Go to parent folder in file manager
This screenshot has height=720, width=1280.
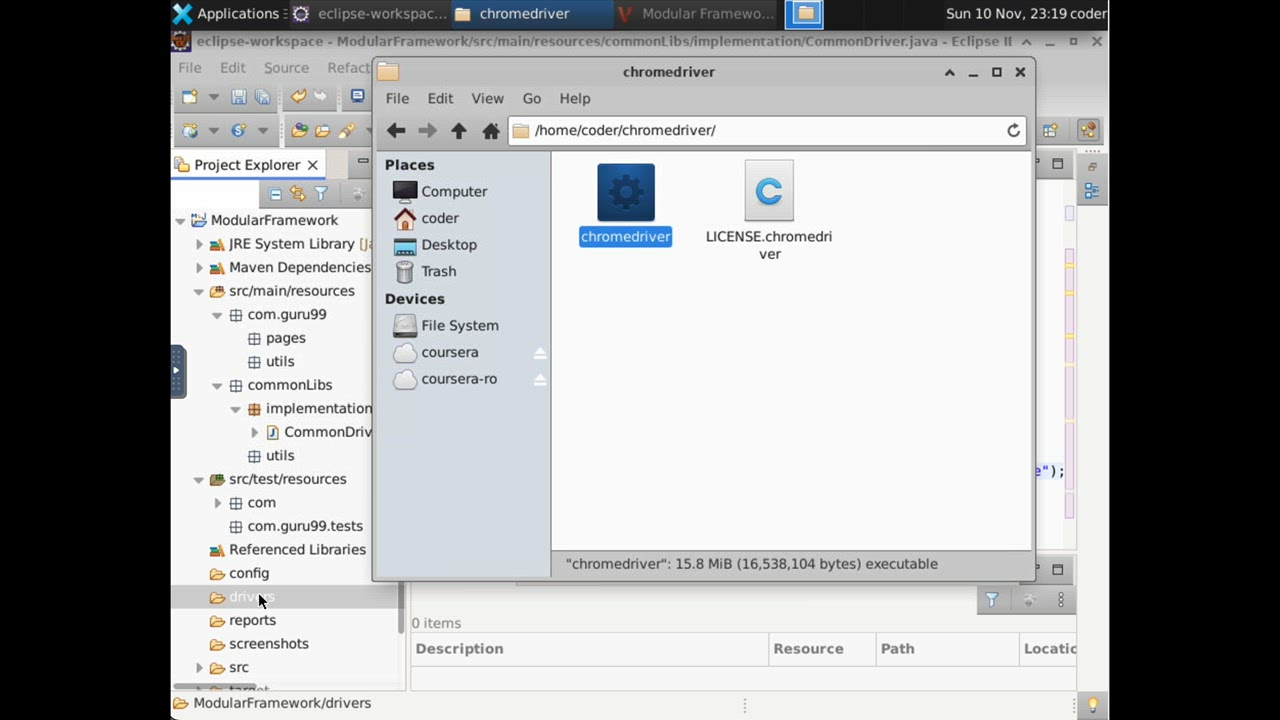click(x=459, y=130)
